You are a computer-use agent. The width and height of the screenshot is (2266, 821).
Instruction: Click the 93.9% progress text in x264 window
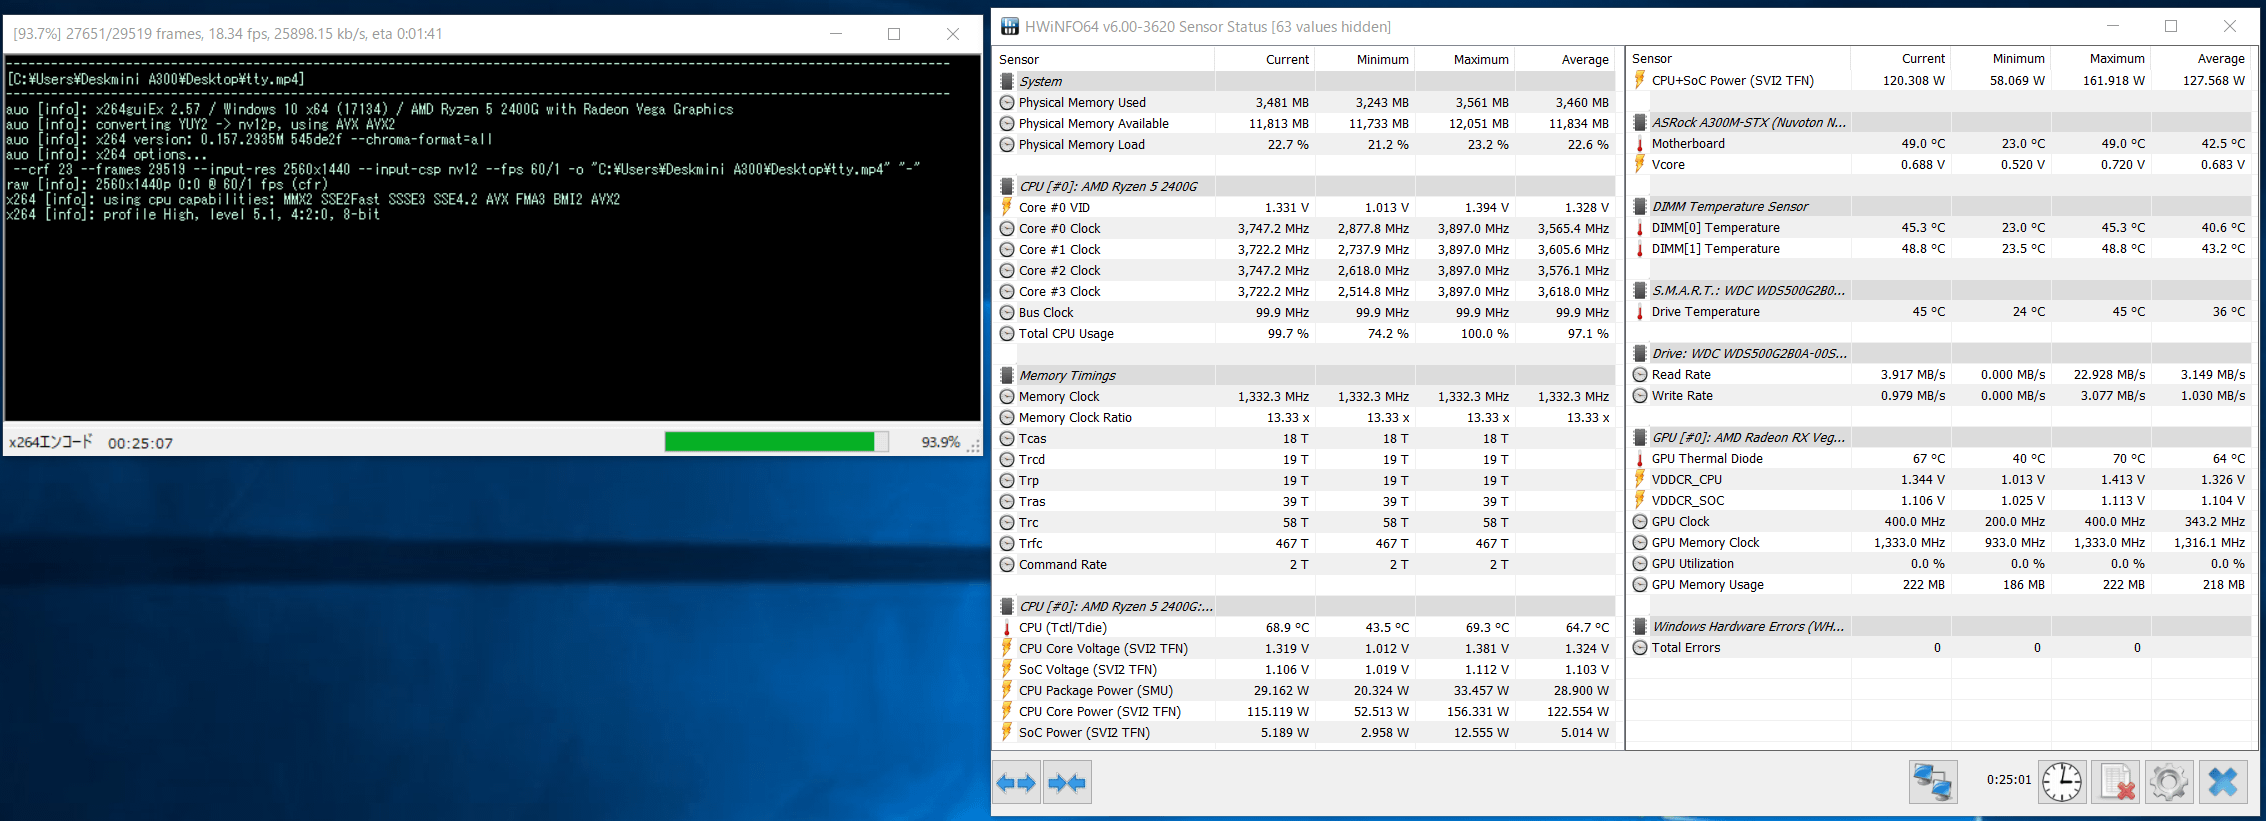(940, 442)
